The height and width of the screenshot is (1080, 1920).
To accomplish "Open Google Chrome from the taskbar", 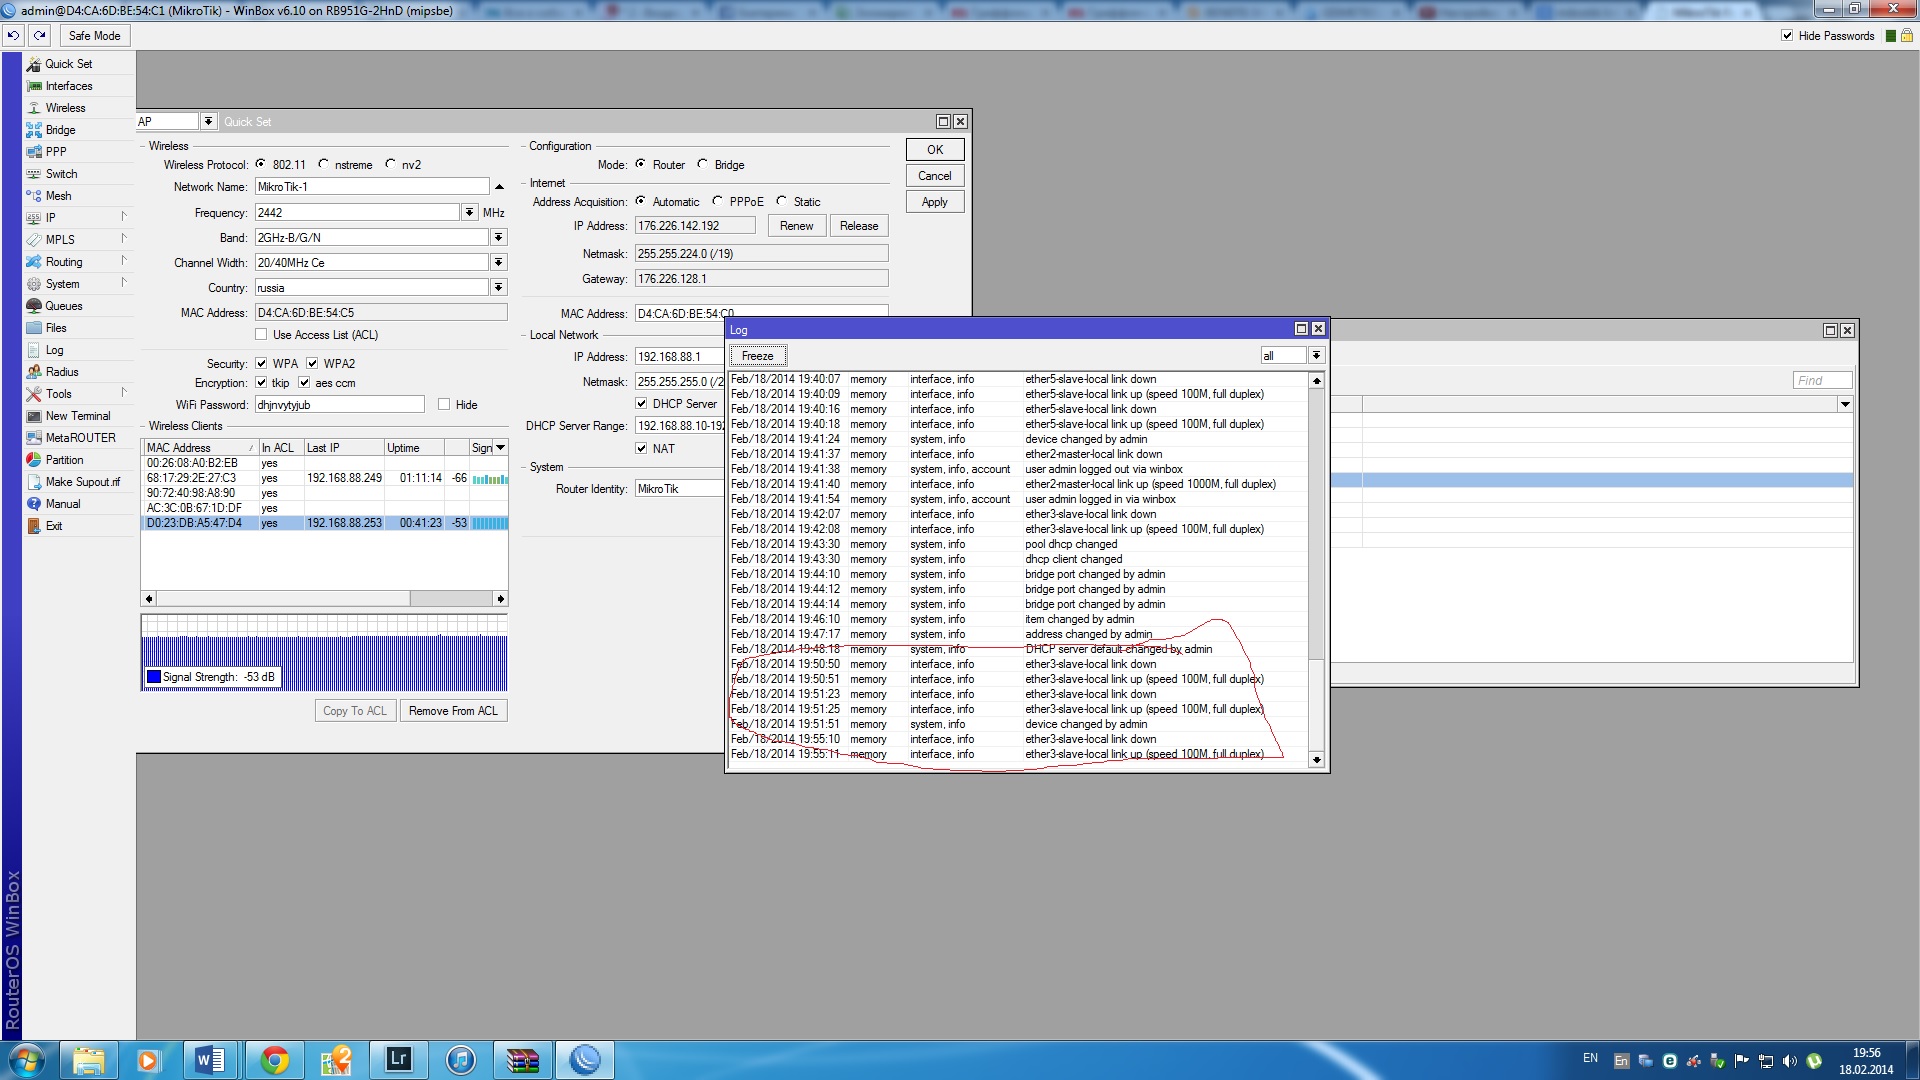I will pyautogui.click(x=274, y=1060).
